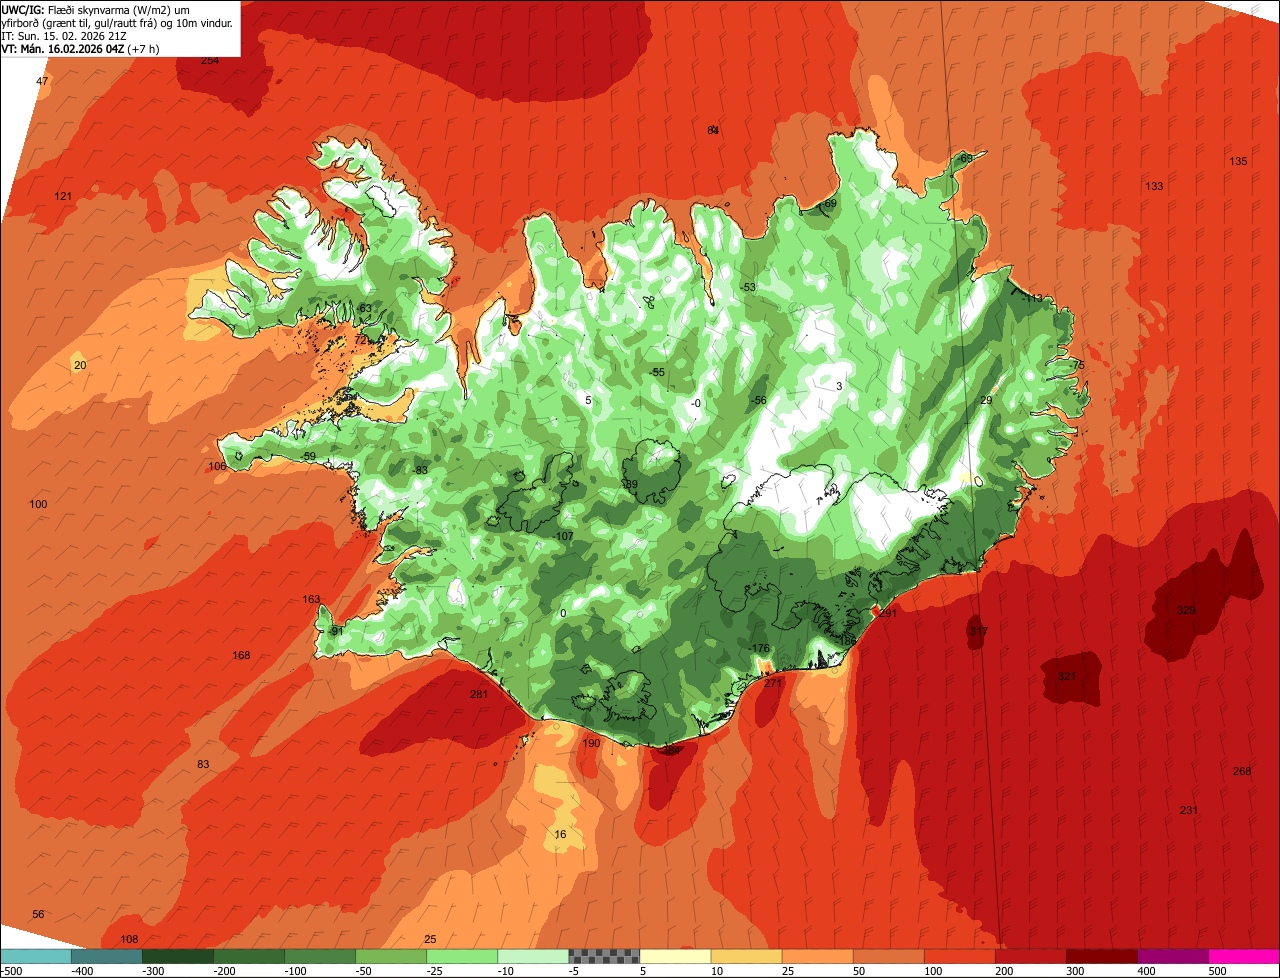1280x978 pixels.
Task: Click the map value -176
Action: pyautogui.click(x=760, y=649)
